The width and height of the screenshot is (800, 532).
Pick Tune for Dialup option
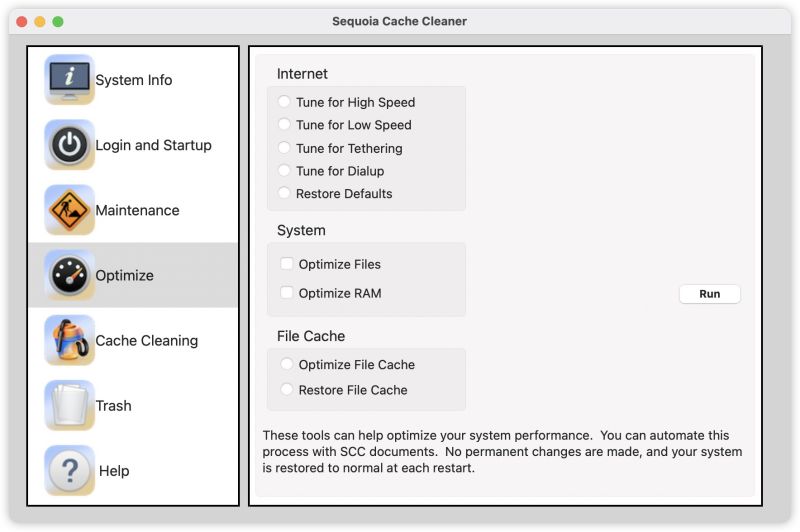tap(285, 171)
